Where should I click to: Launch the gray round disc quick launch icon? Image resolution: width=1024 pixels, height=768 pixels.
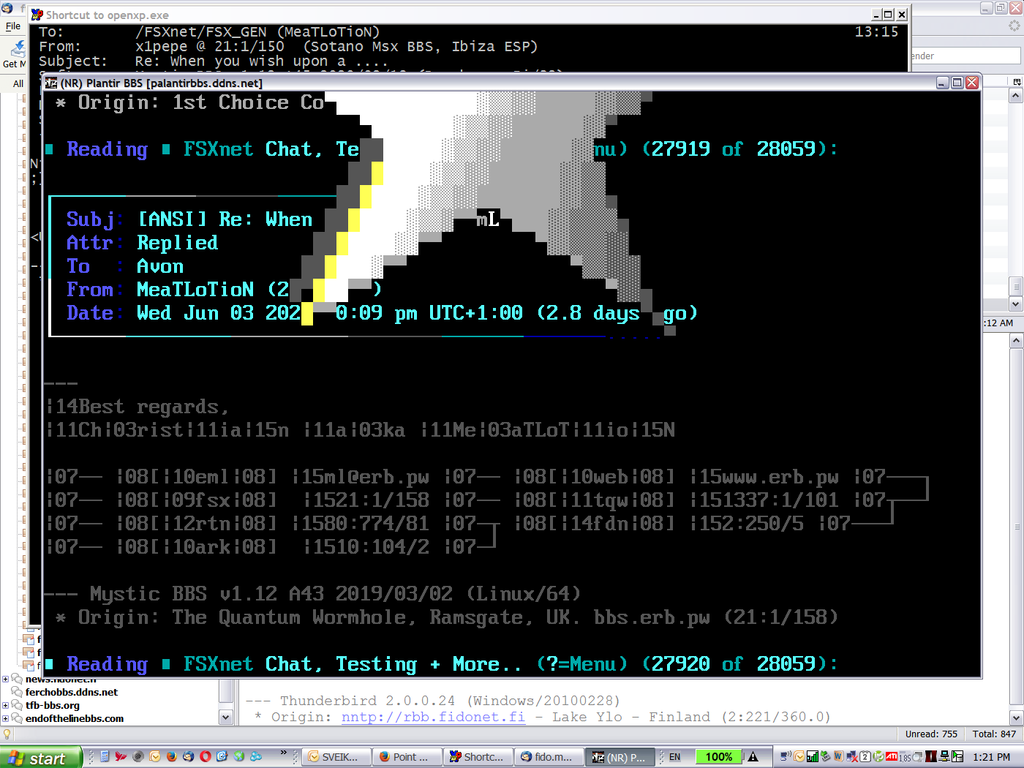click(138, 757)
